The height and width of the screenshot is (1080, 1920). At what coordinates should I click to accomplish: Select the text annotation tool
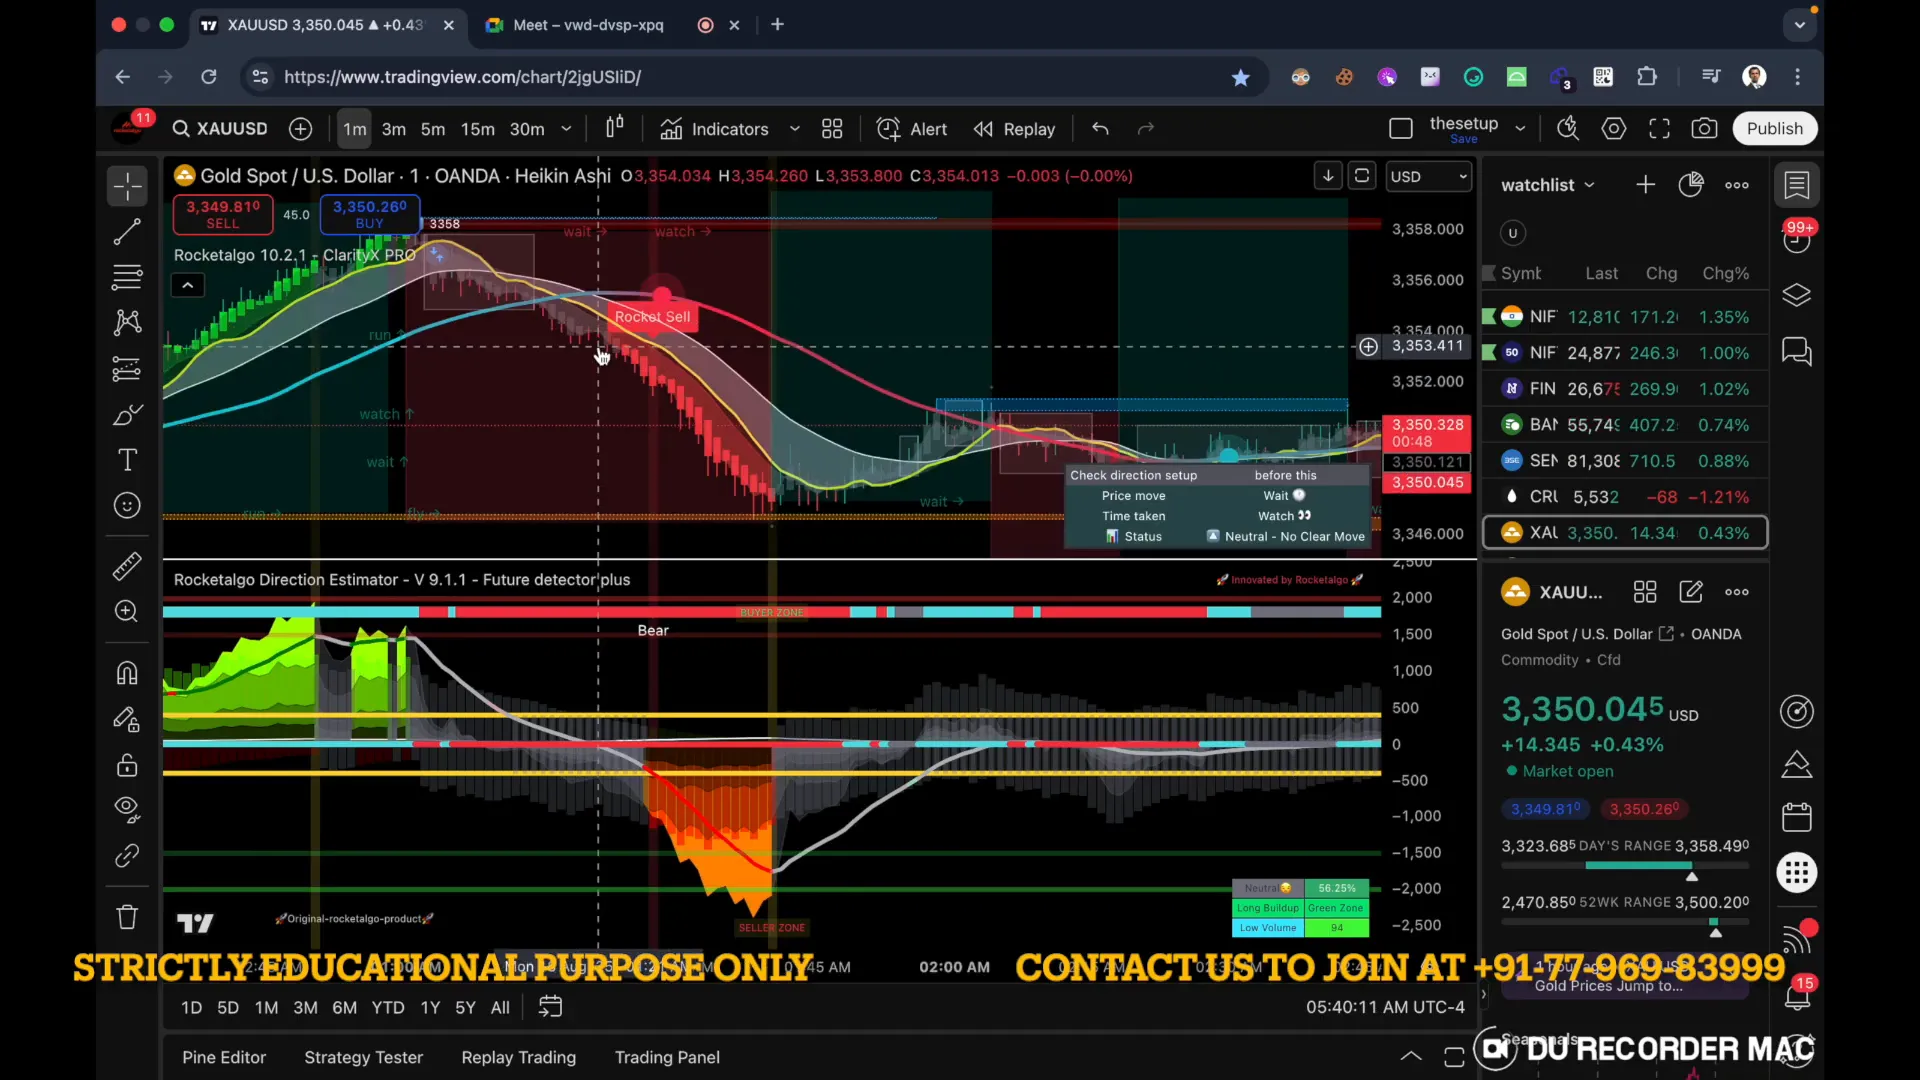(x=127, y=460)
